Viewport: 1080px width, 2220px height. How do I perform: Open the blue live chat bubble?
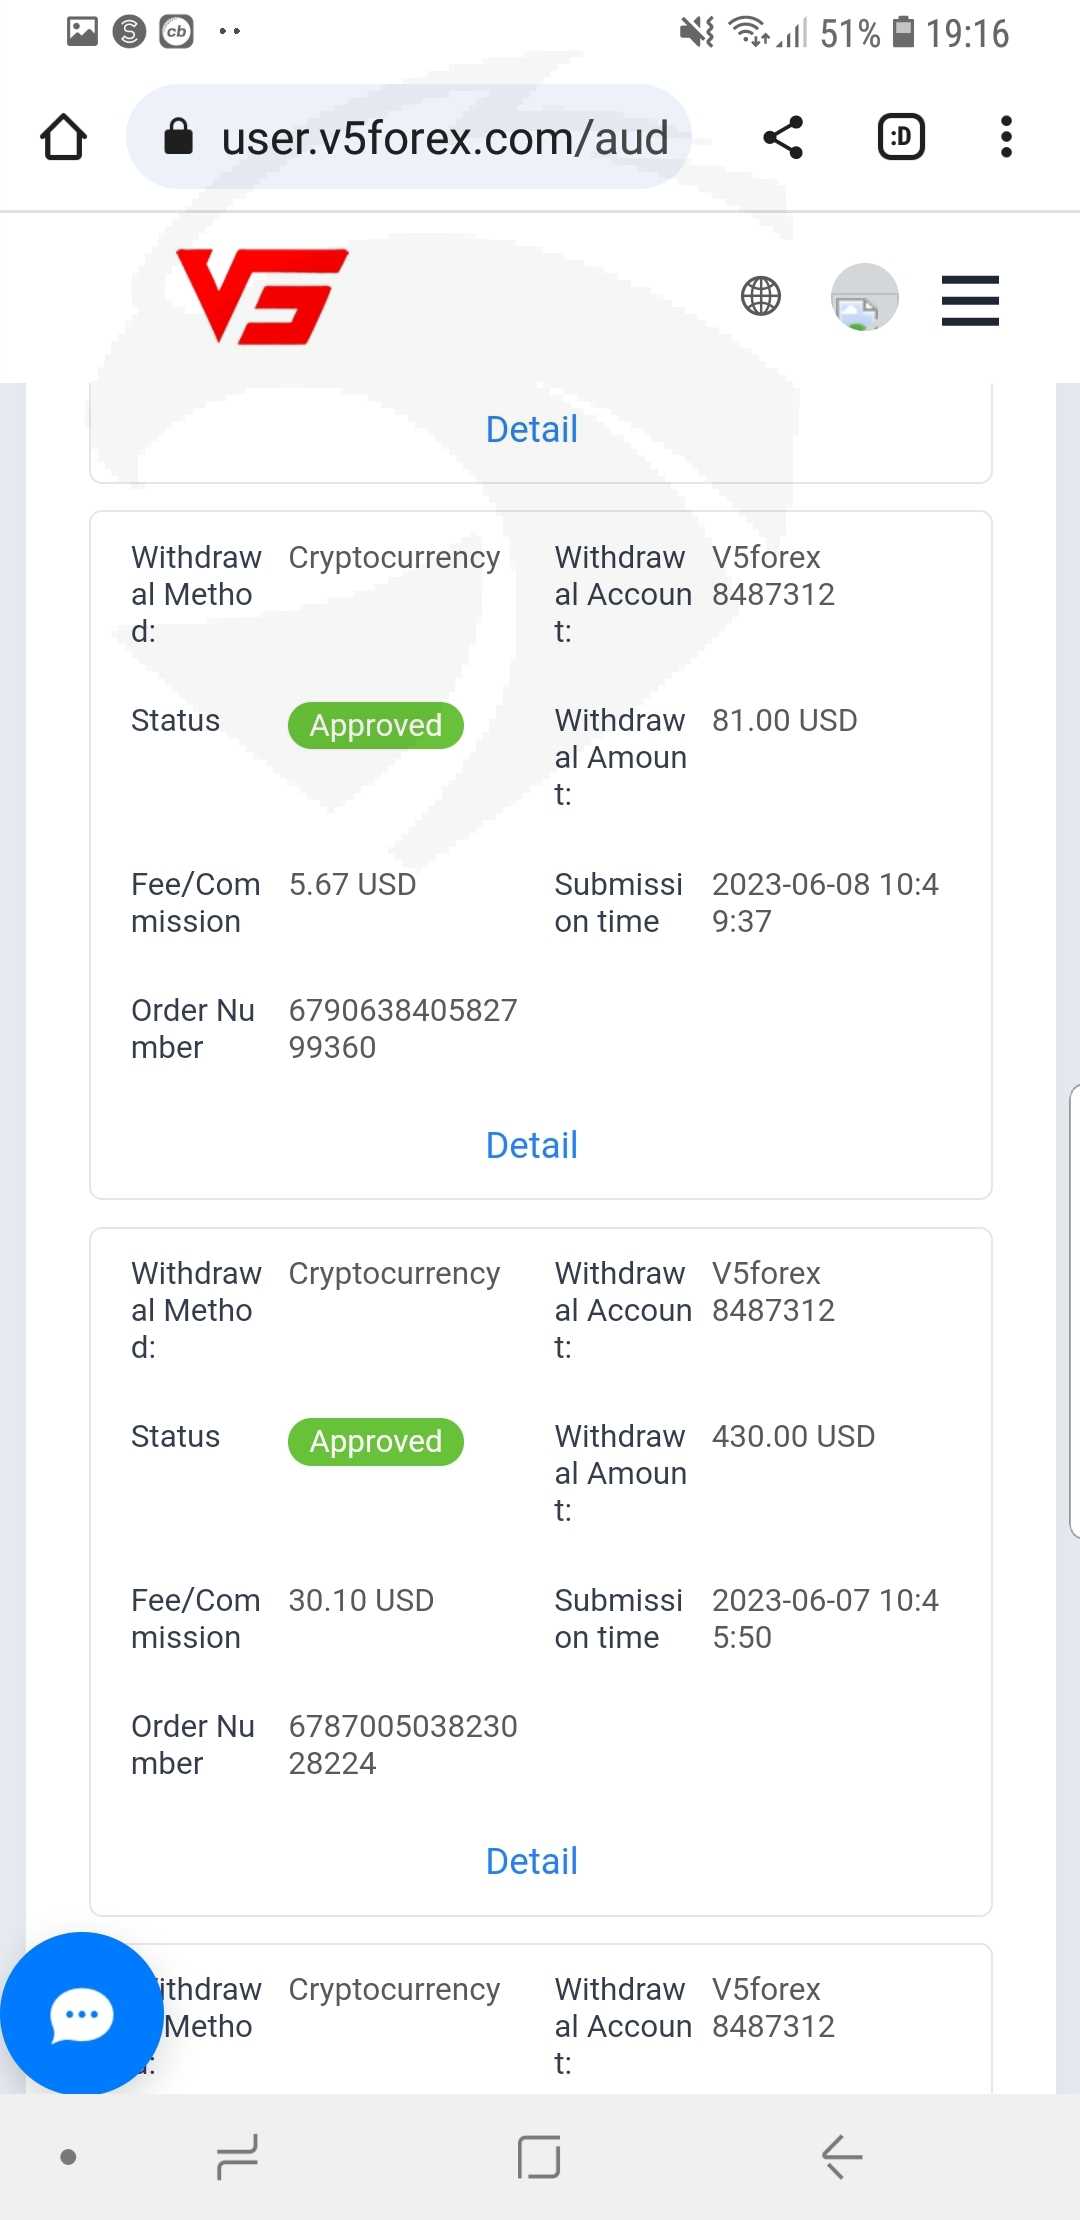pyautogui.click(x=81, y=2013)
